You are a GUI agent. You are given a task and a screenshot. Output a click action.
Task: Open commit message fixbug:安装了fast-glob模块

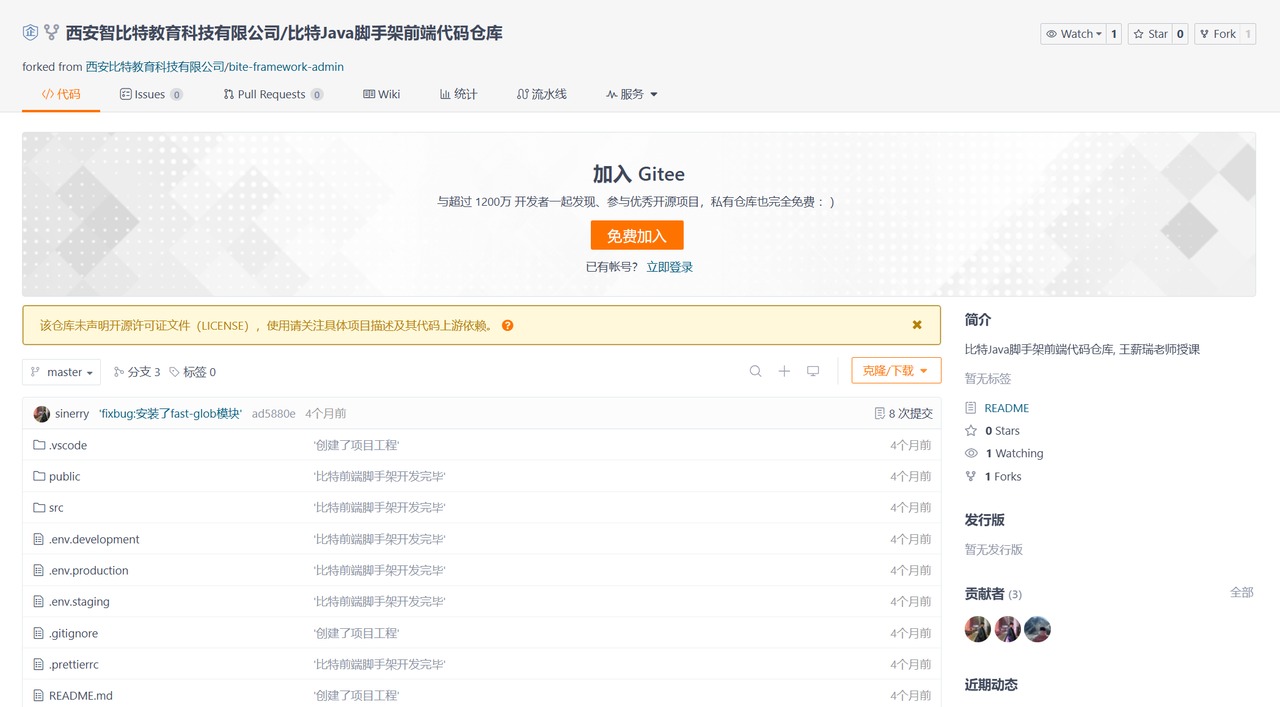click(x=170, y=413)
